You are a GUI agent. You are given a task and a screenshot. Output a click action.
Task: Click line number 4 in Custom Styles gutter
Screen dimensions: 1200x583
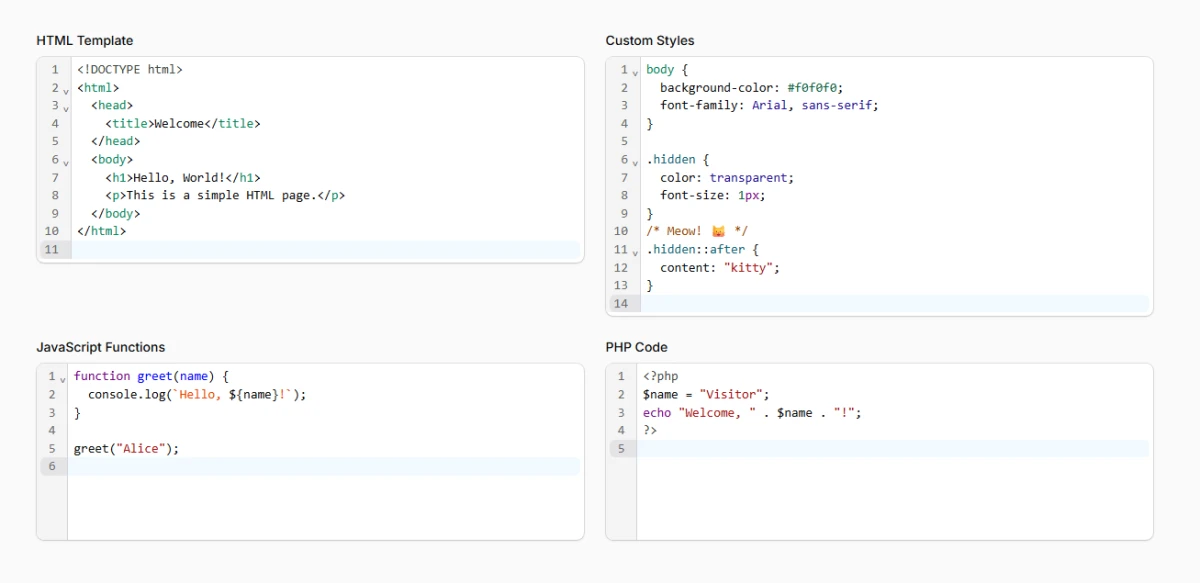pos(624,124)
